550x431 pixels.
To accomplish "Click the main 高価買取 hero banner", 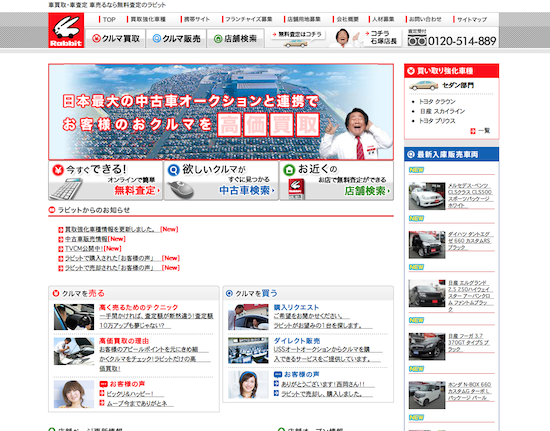I will 221,112.
